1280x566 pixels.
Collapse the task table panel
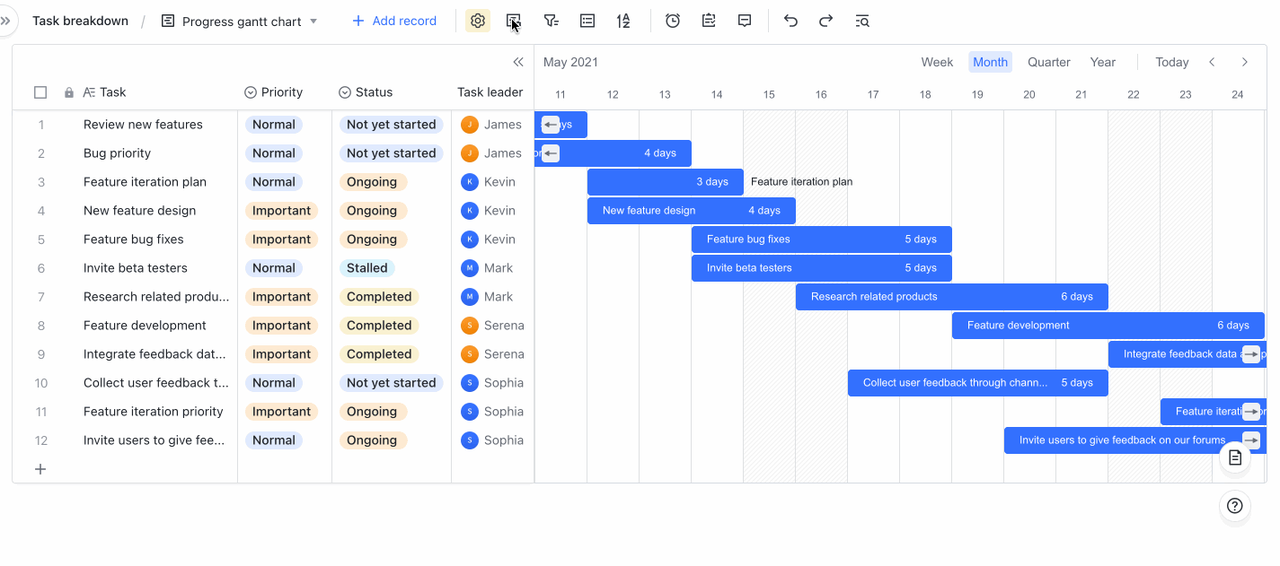click(518, 62)
